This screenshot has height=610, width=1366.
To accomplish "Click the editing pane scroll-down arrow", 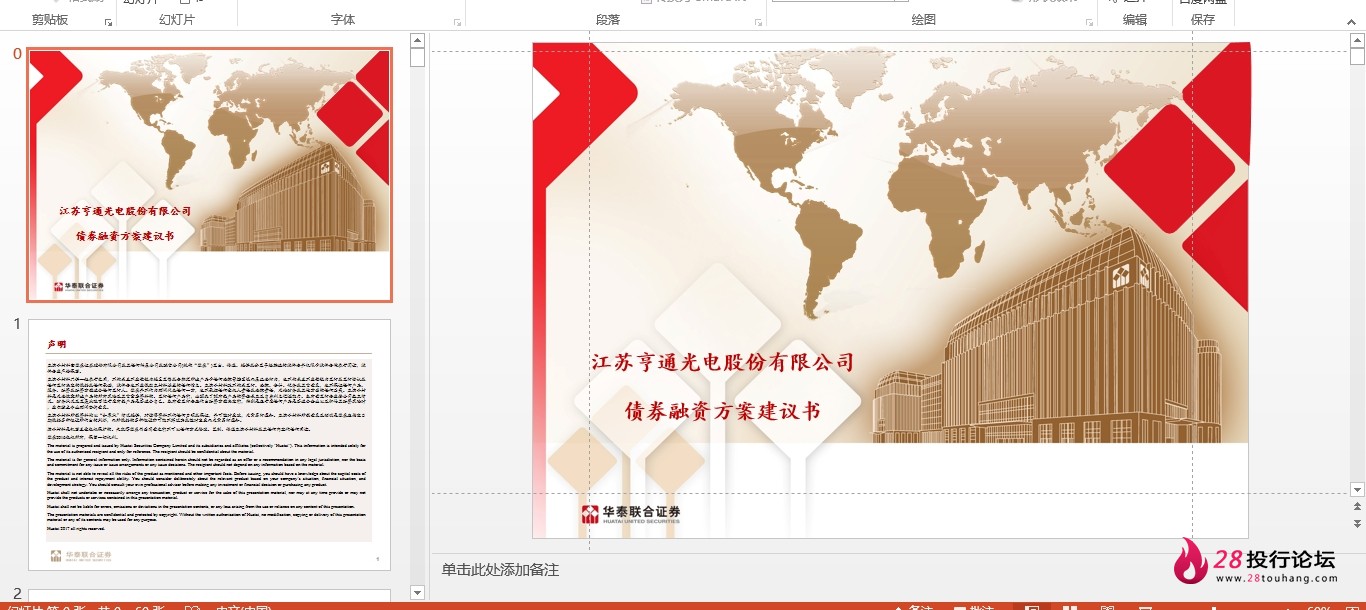I will (1357, 490).
